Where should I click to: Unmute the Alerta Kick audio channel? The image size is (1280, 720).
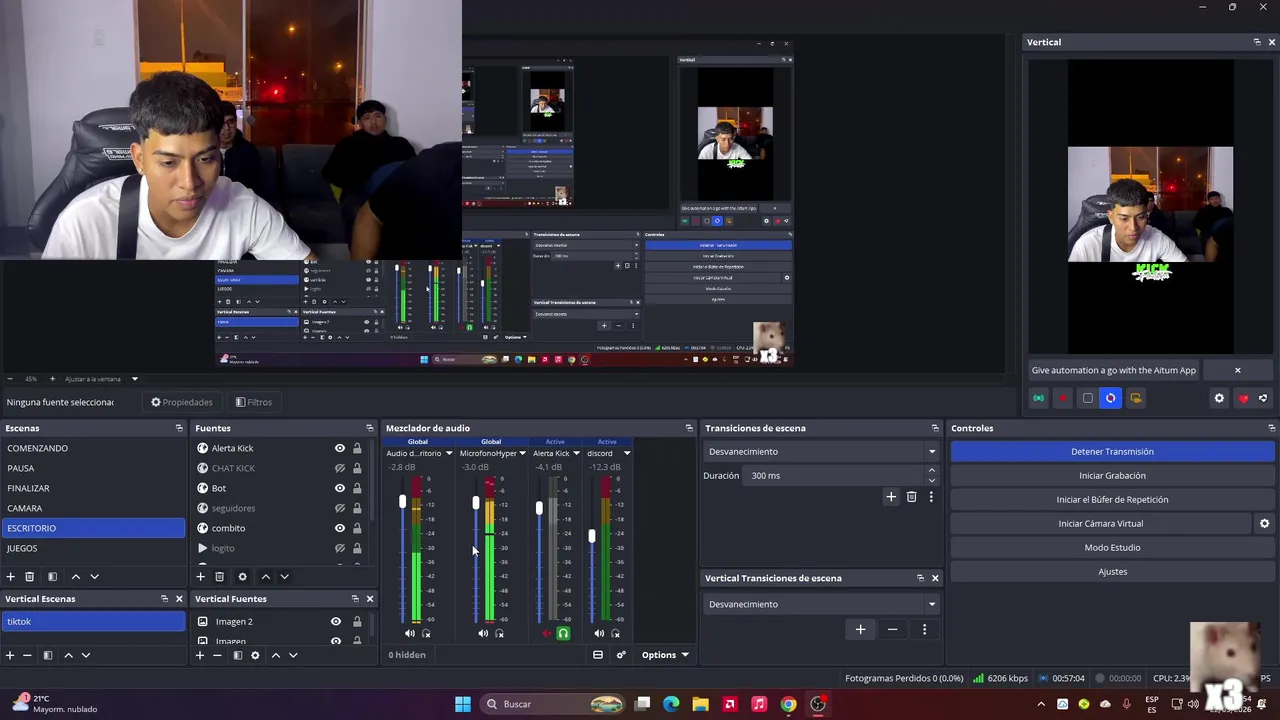pos(546,633)
